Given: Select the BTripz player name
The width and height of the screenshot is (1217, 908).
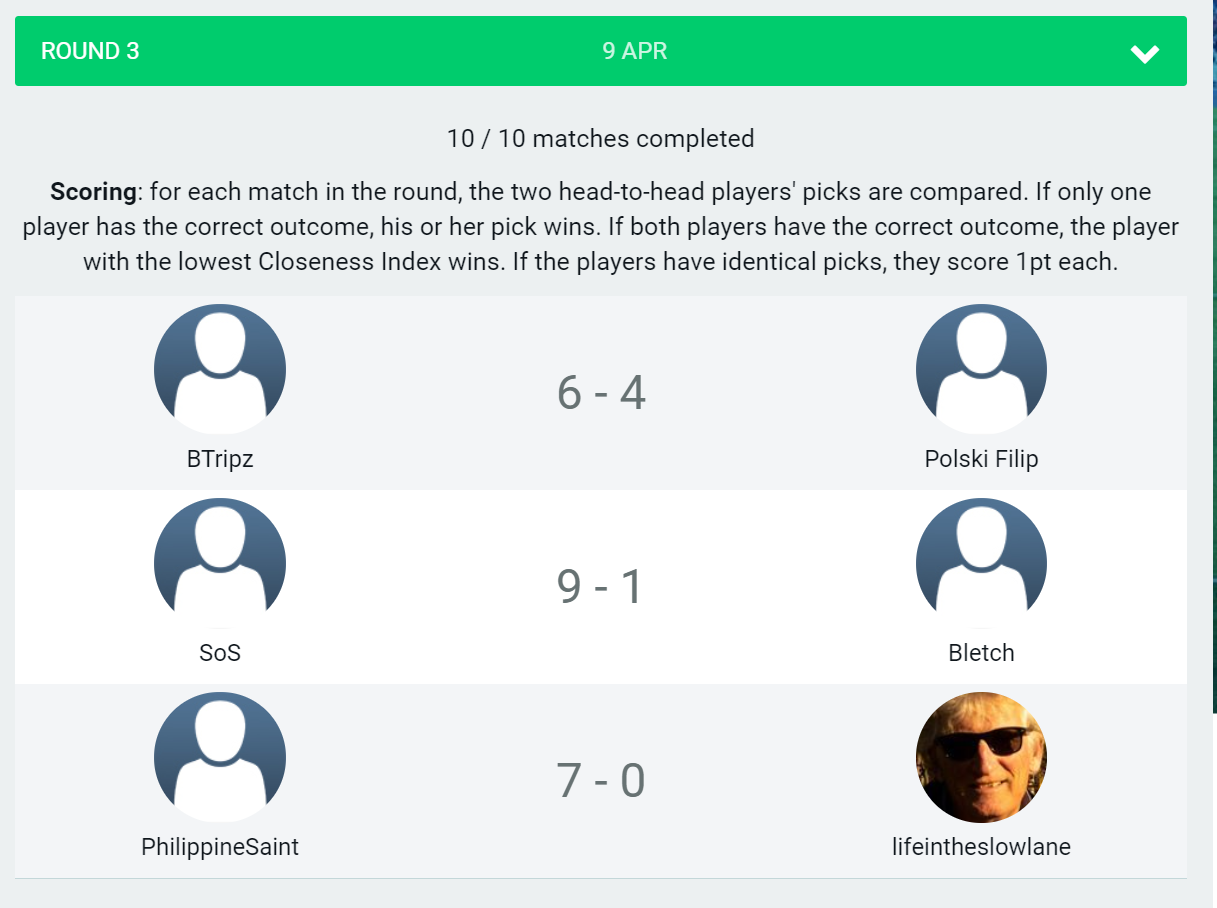Looking at the screenshot, I should (220, 459).
